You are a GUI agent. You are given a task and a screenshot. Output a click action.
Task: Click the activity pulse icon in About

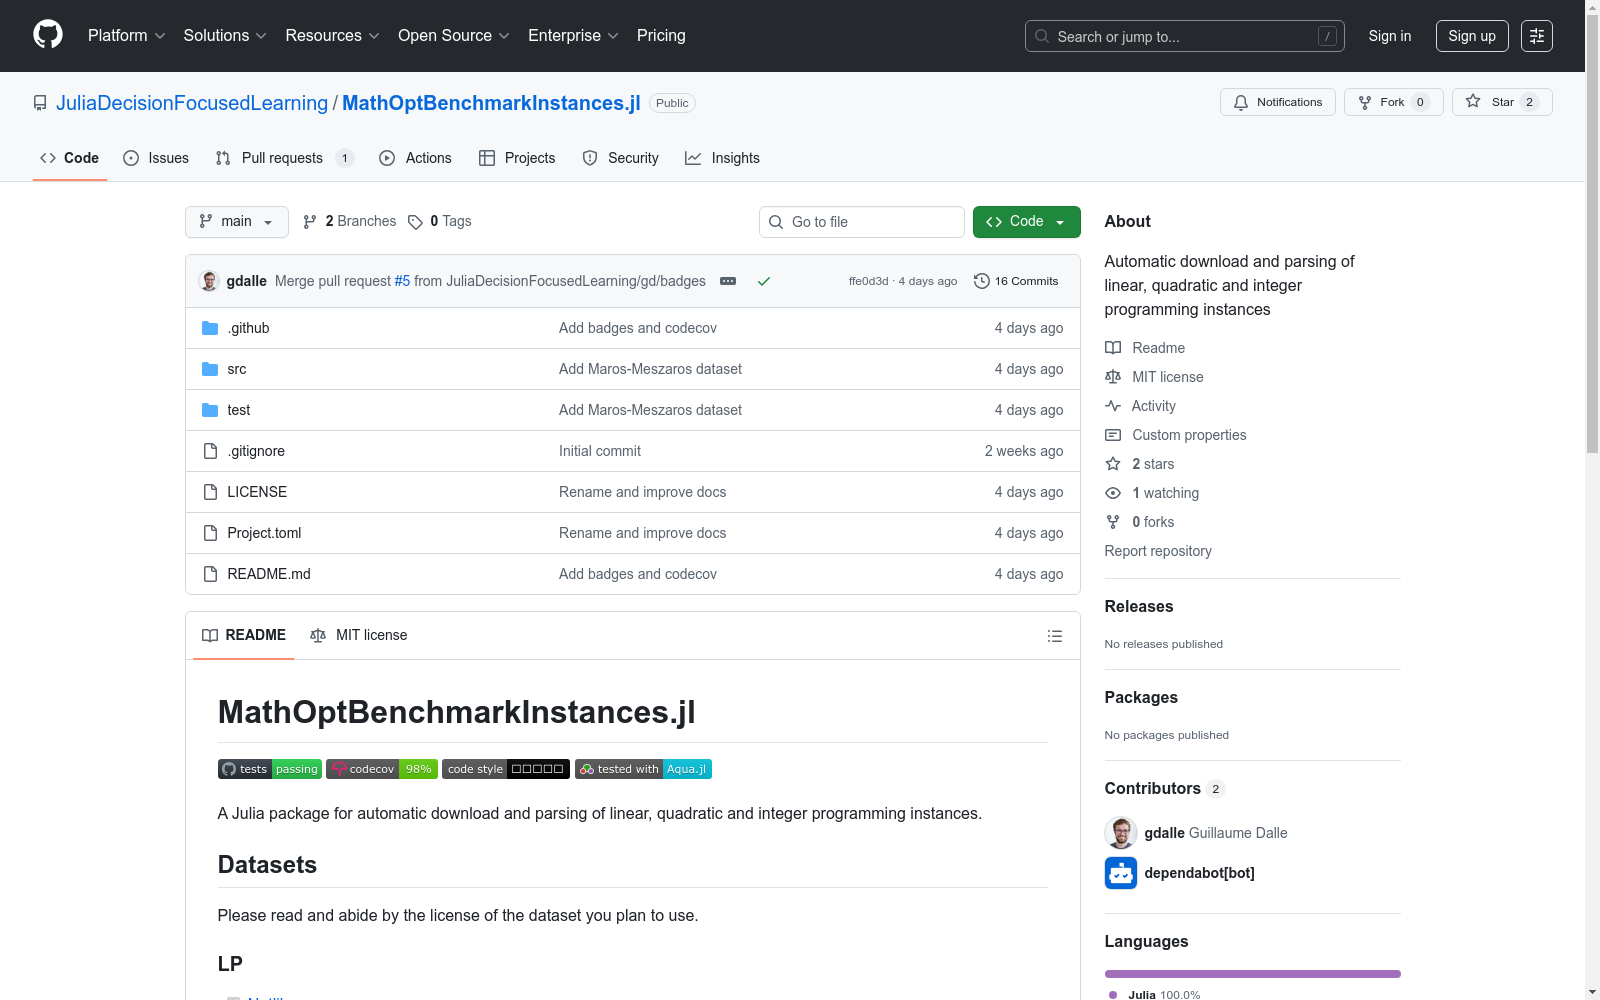click(x=1113, y=406)
